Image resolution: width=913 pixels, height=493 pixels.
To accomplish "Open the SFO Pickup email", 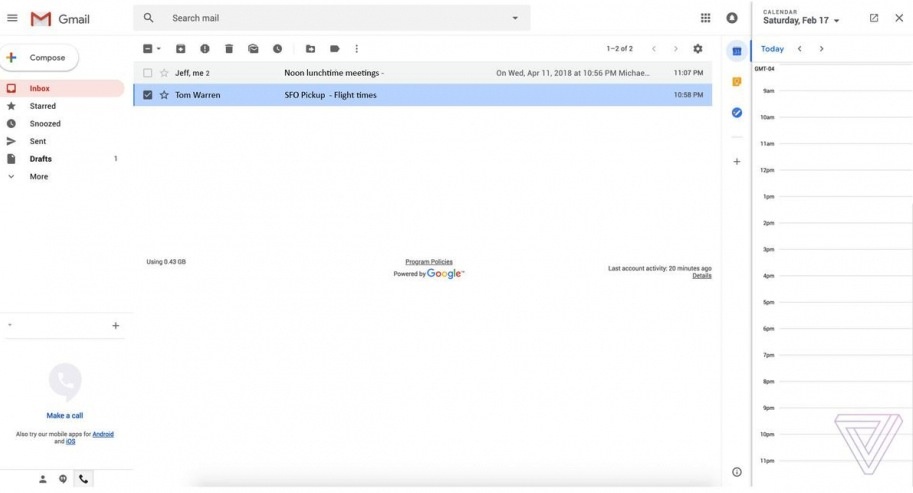I will [x=423, y=95].
